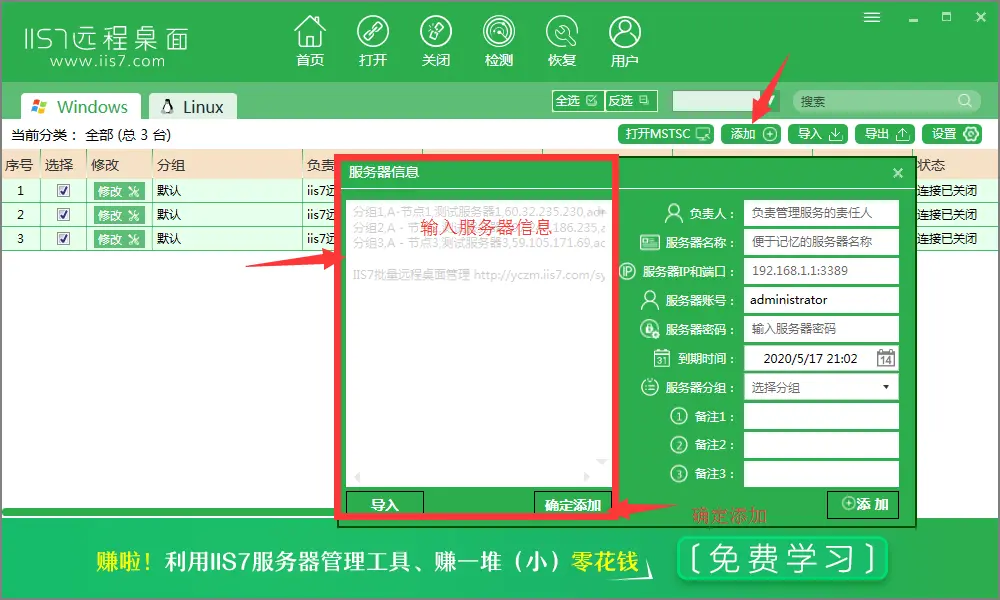Click the 导入 import toolbar button

[818, 134]
